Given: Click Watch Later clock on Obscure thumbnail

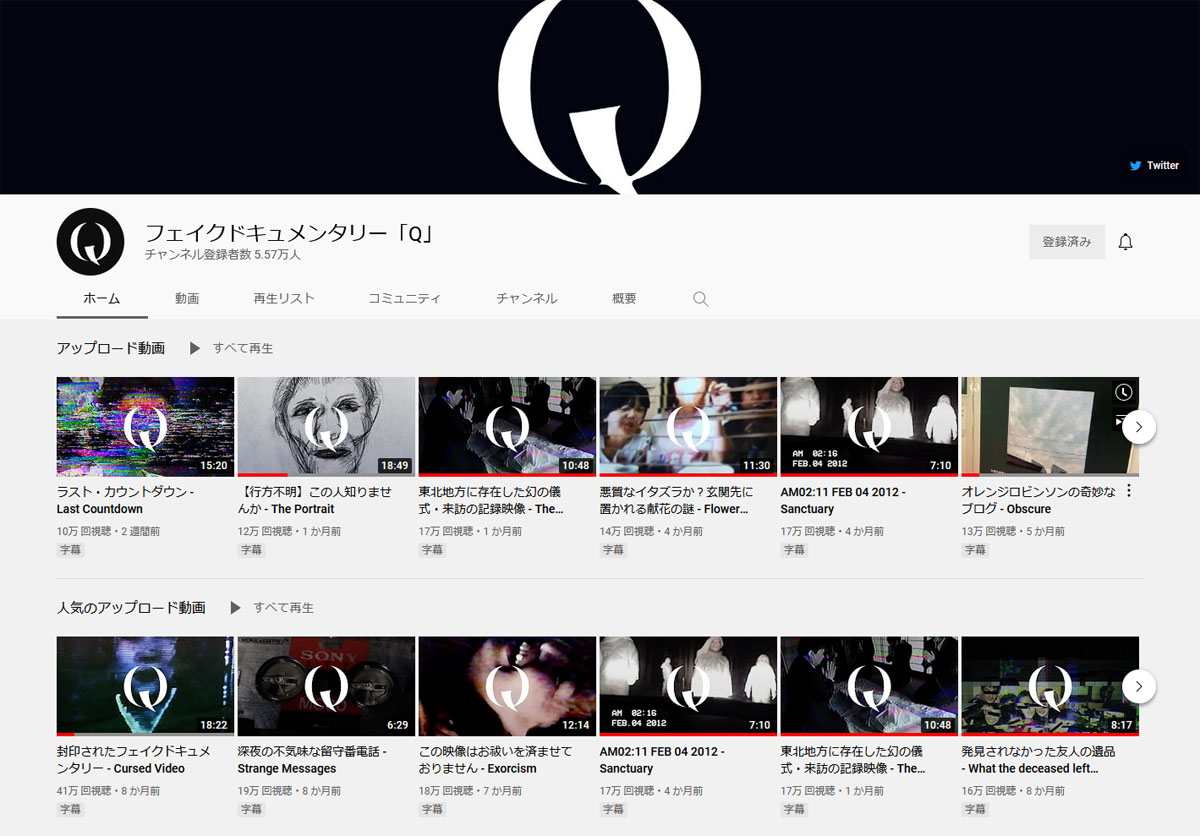Looking at the screenshot, I should click(x=1124, y=392).
